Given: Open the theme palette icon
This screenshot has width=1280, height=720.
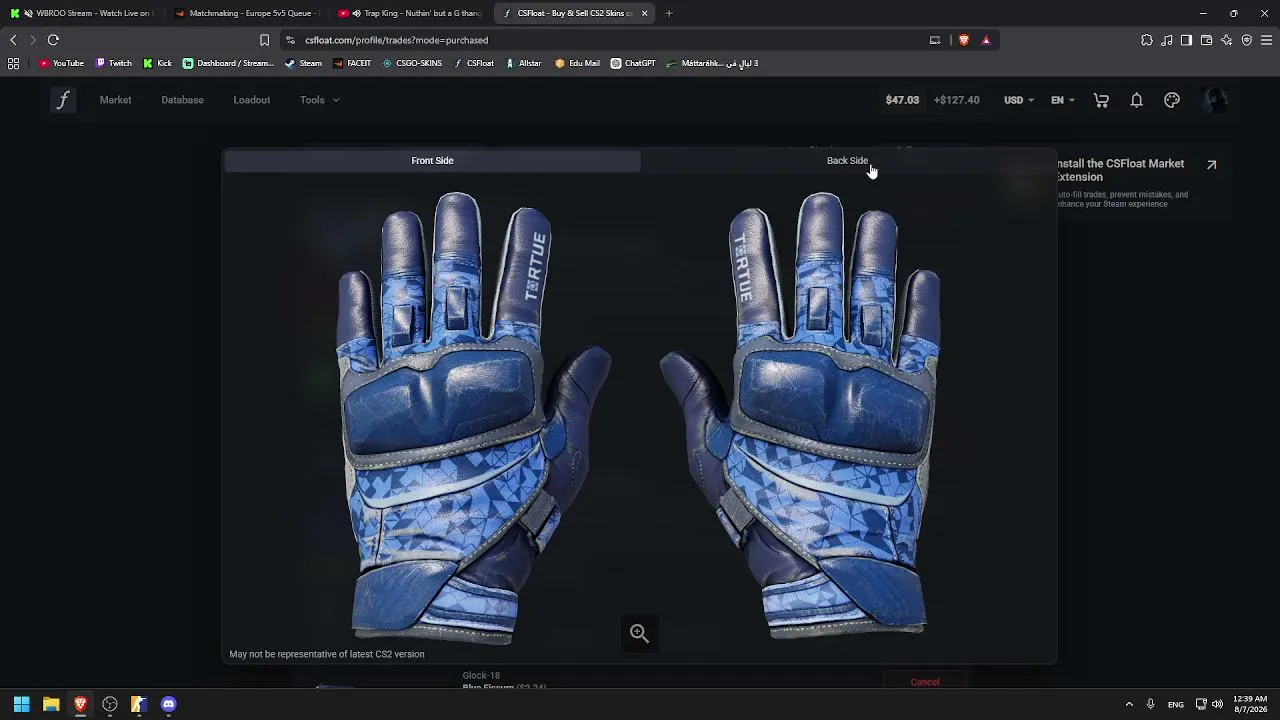Looking at the screenshot, I should [1172, 100].
